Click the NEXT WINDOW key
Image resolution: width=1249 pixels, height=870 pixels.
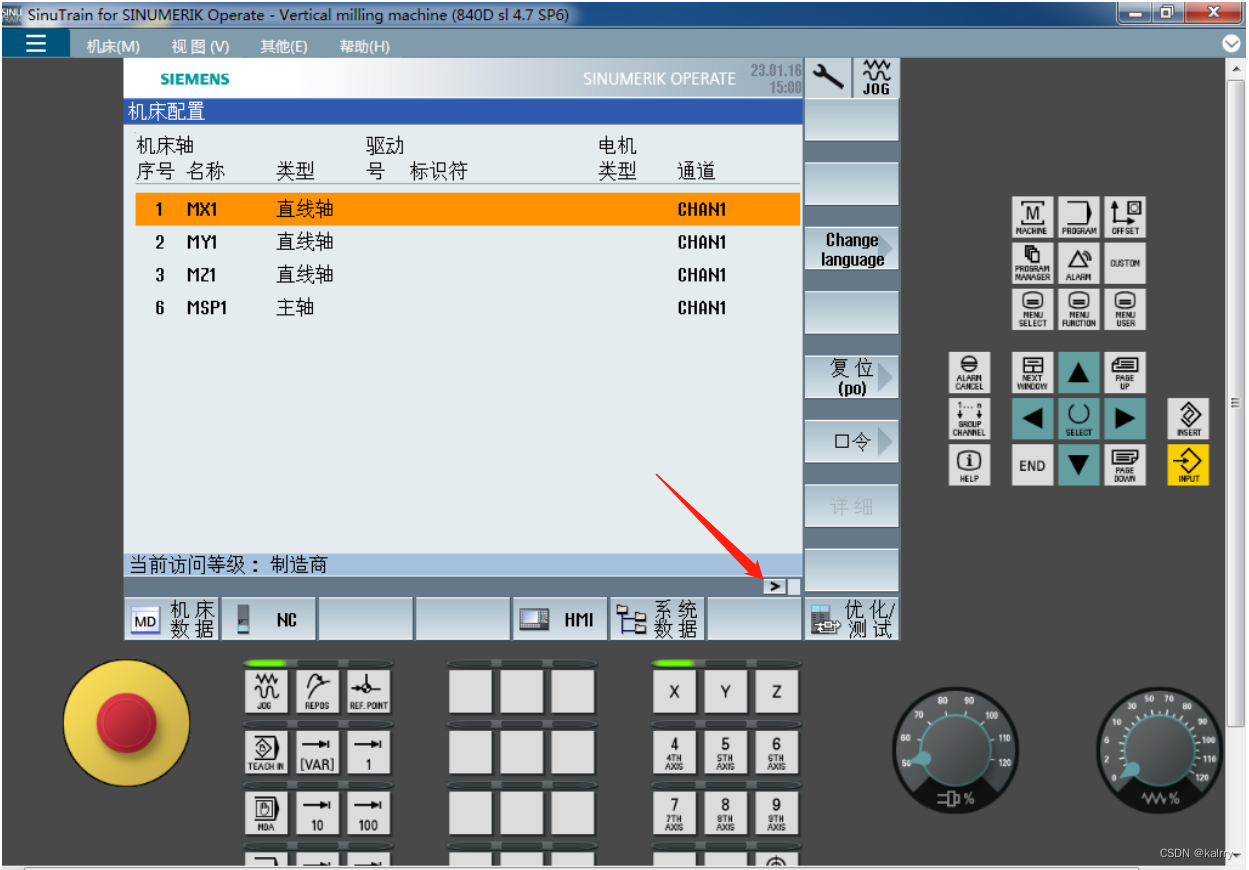pyautogui.click(x=1033, y=373)
